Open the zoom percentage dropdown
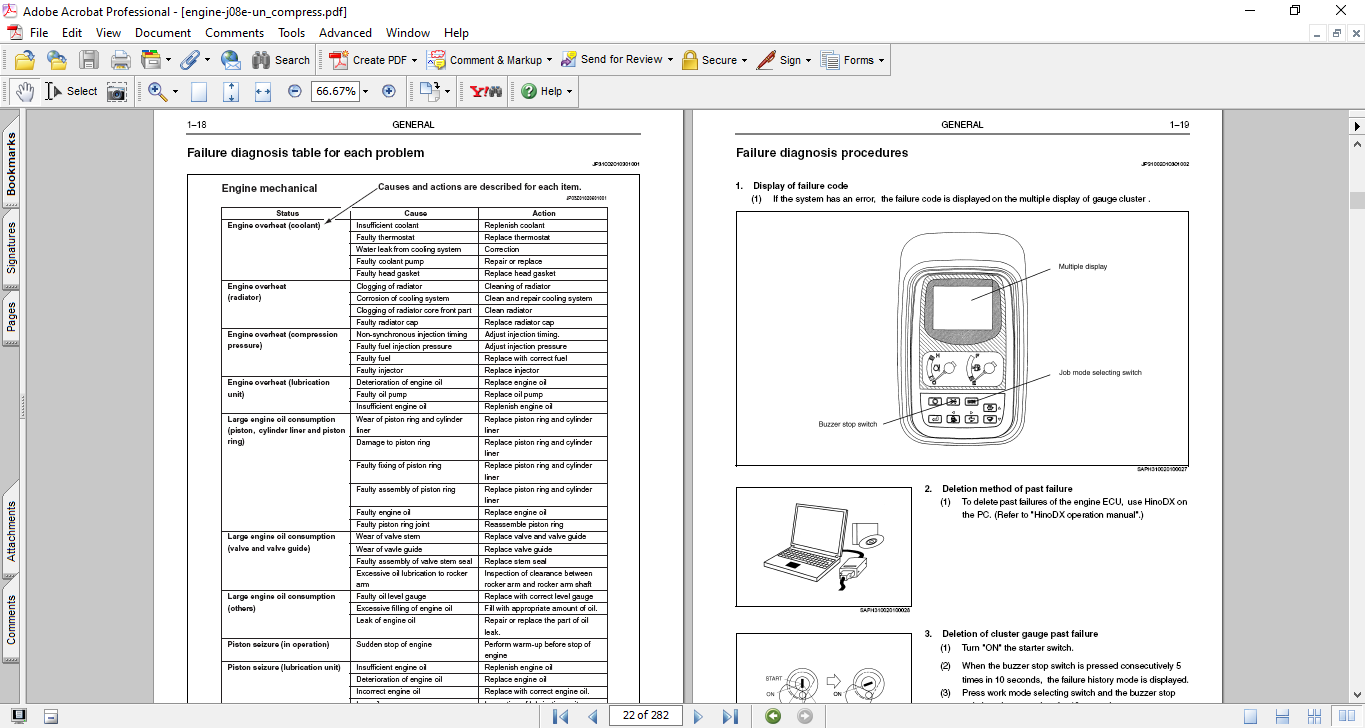Image resolution: width=1365 pixels, height=728 pixels. click(365, 91)
